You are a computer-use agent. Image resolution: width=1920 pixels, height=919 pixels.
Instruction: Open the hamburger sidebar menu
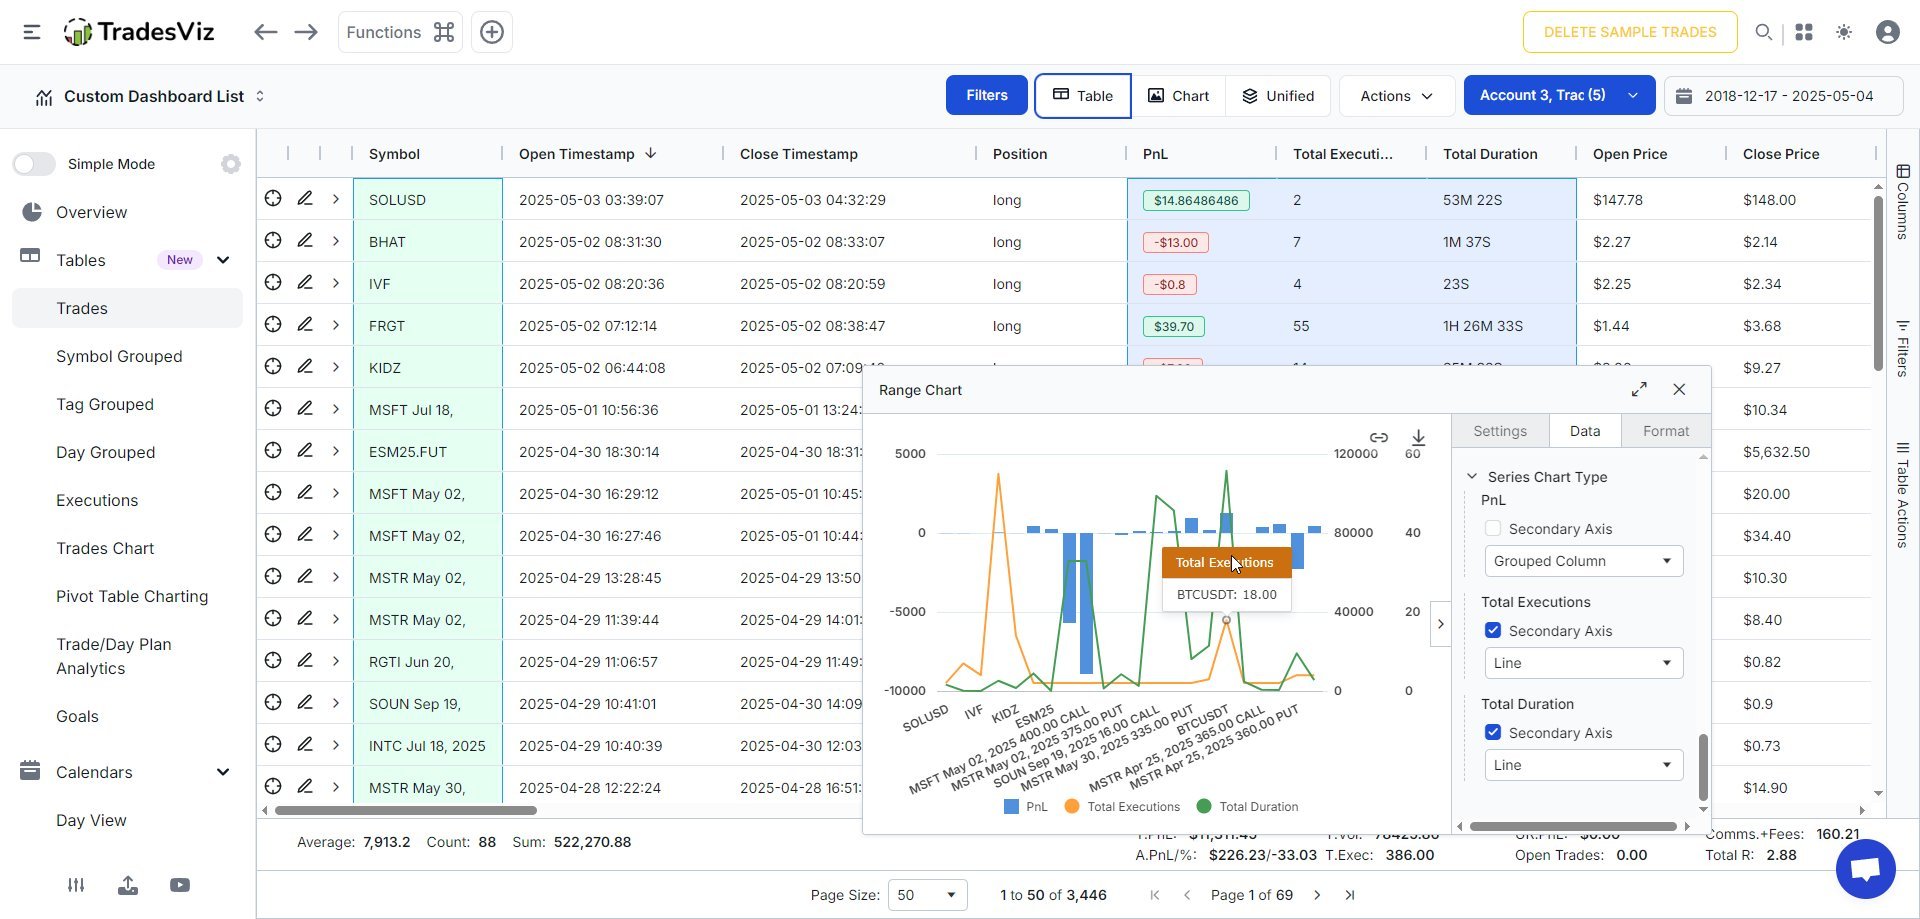tap(32, 32)
